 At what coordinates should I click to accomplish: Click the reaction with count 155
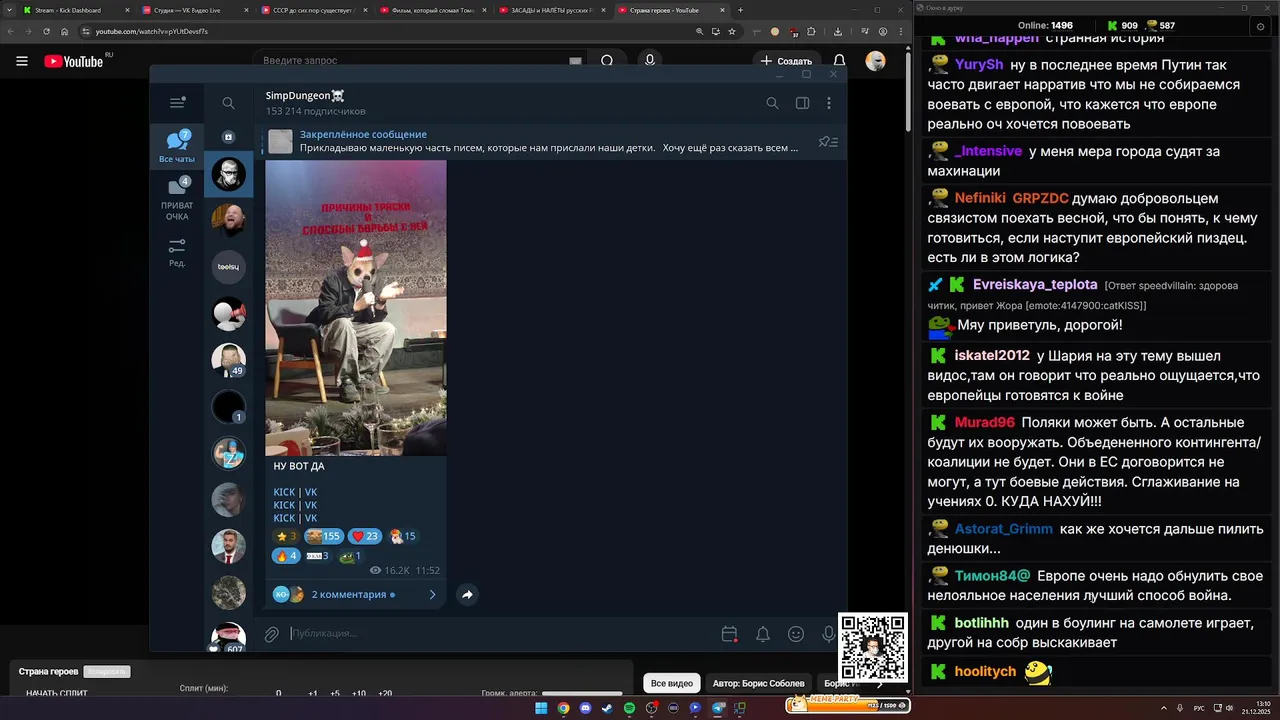coord(323,536)
